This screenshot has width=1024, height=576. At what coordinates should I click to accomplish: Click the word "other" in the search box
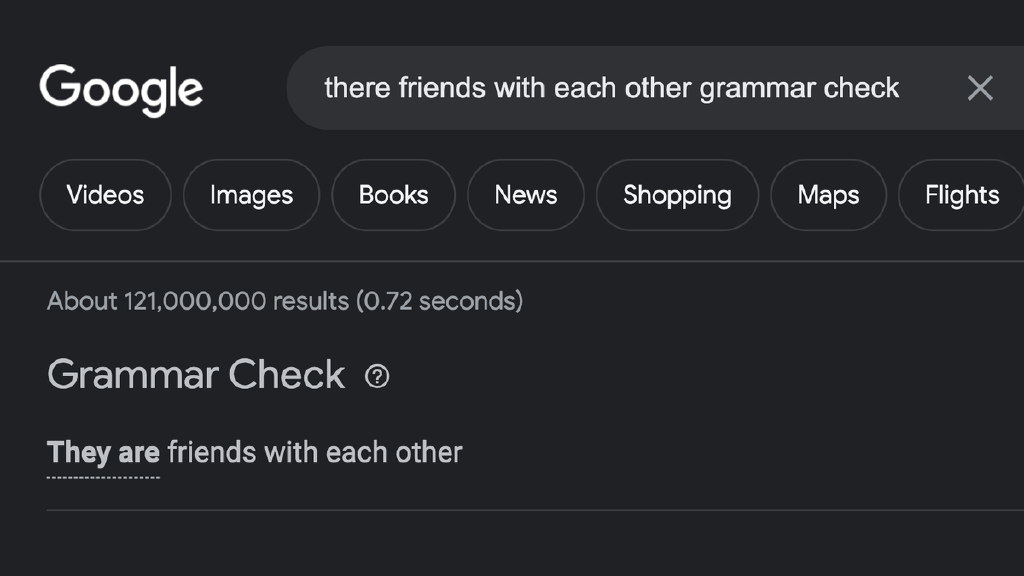click(658, 88)
